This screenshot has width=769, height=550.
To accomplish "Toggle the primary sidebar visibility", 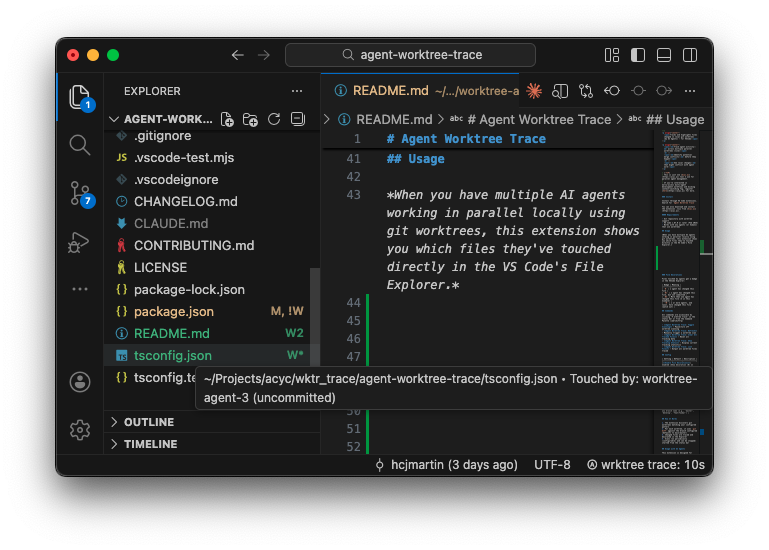I will coord(636,55).
